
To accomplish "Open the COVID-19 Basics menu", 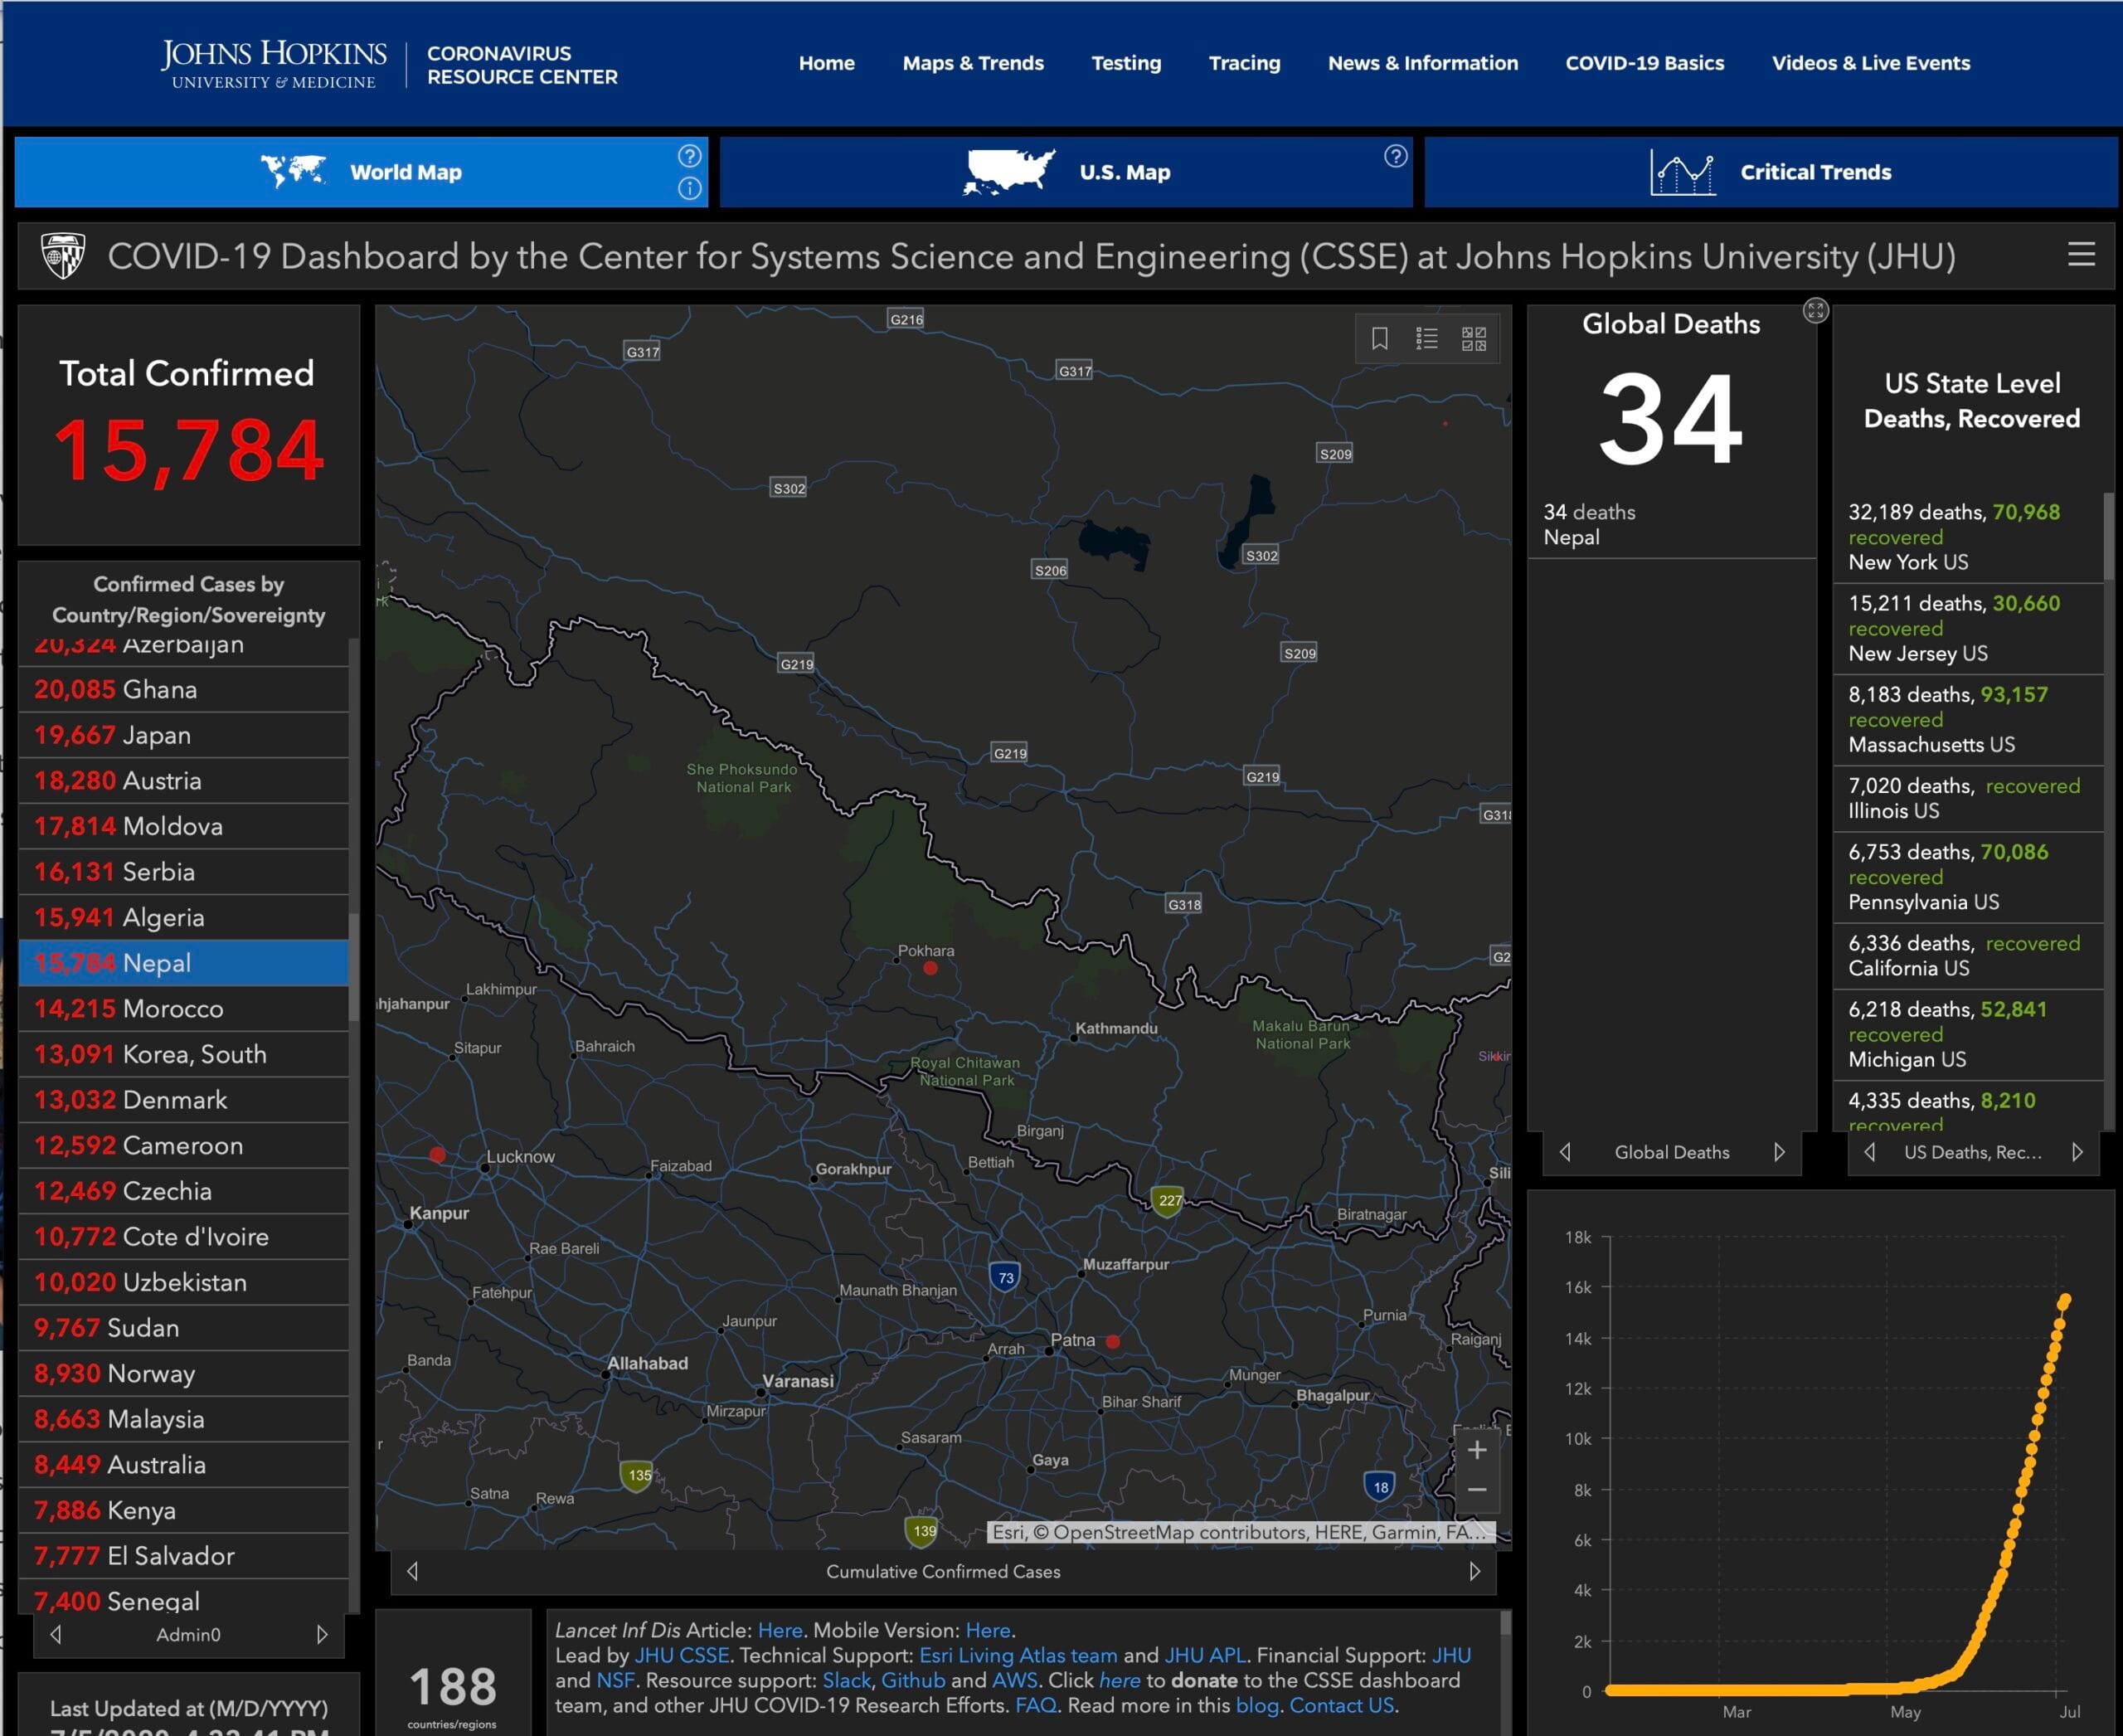I will pos(1644,63).
